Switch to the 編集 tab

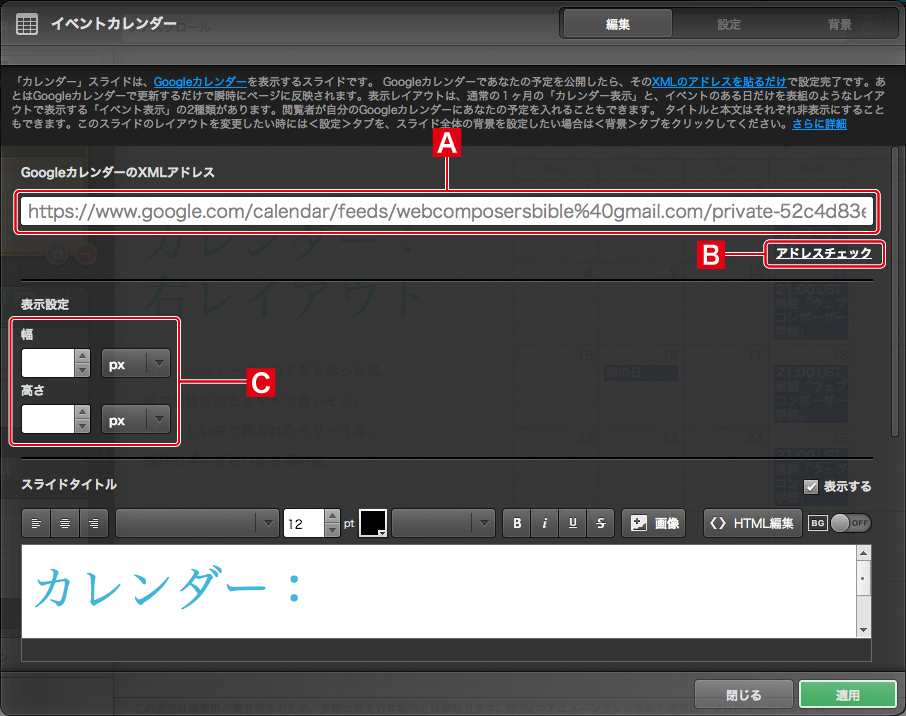pyautogui.click(x=617, y=24)
